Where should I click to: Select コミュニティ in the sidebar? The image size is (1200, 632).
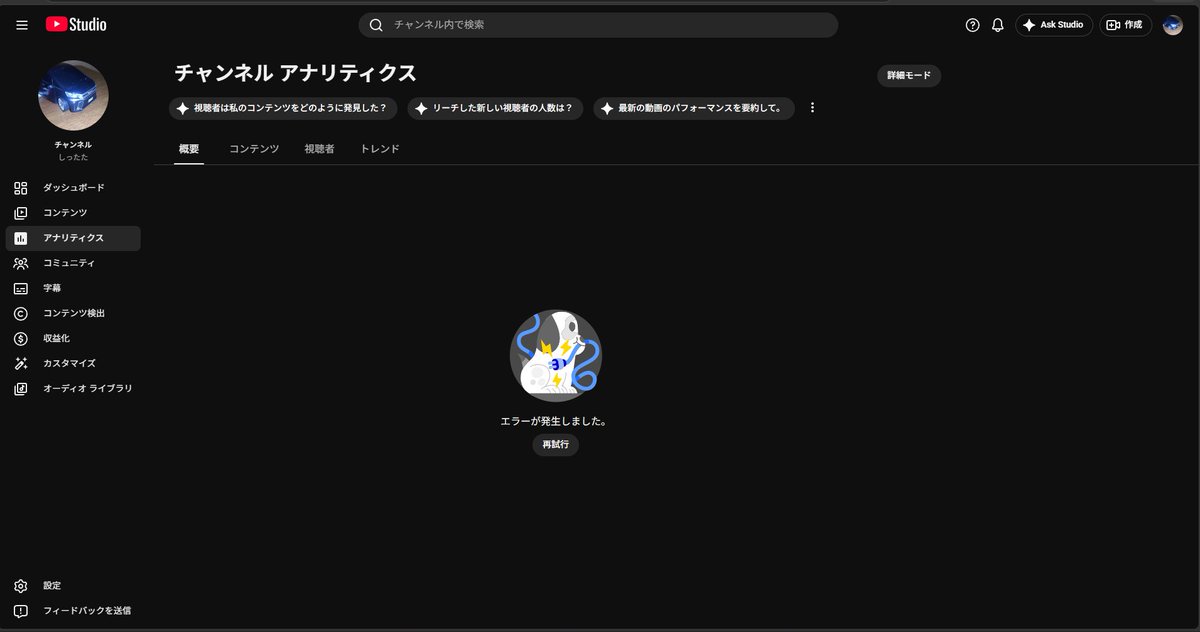point(73,263)
